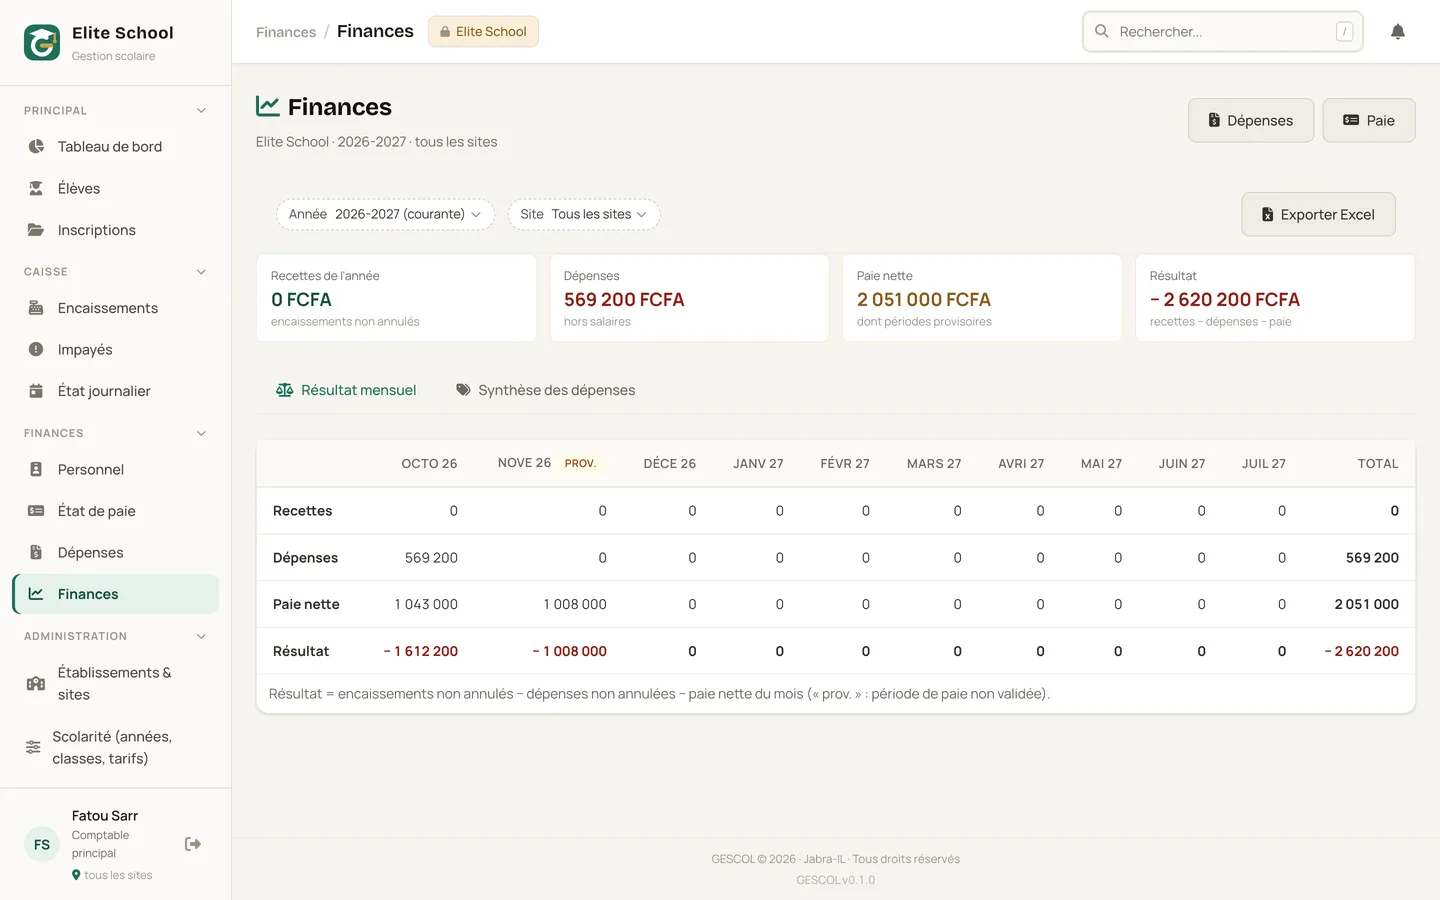The image size is (1440, 900).
Task: Click the État journalier calendar icon
Action: tap(36, 391)
